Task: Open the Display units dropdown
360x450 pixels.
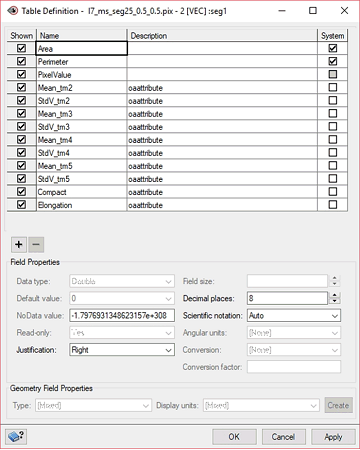Action: 261,405
